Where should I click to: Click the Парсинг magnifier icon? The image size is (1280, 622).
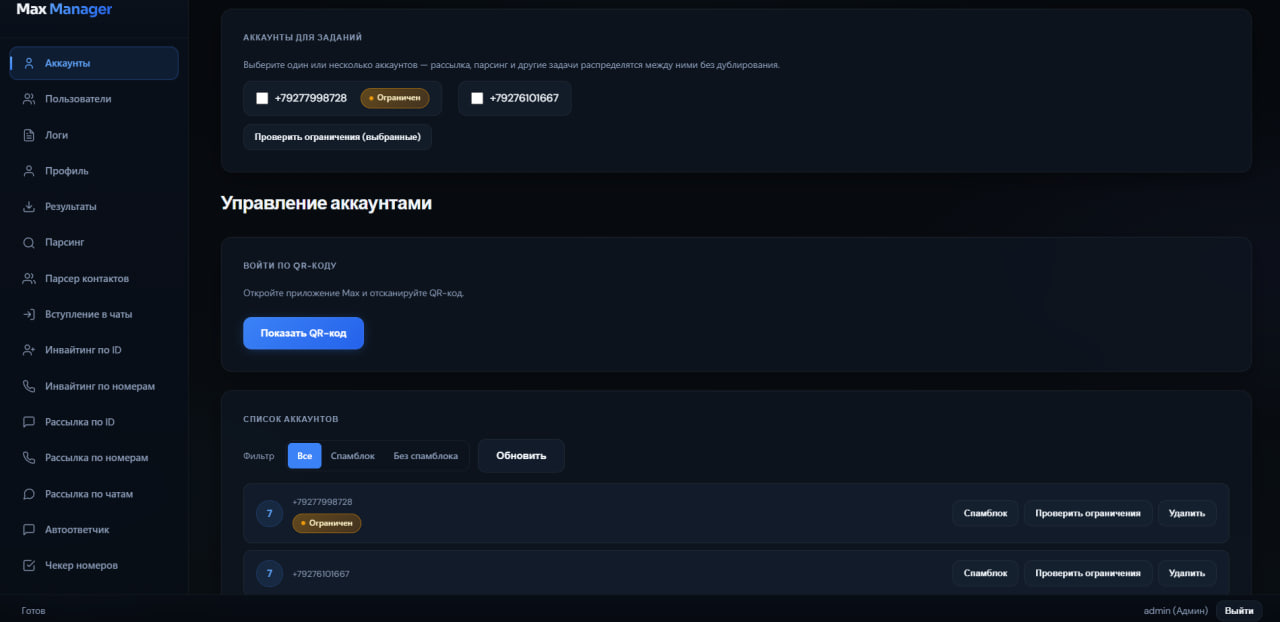[x=29, y=243]
